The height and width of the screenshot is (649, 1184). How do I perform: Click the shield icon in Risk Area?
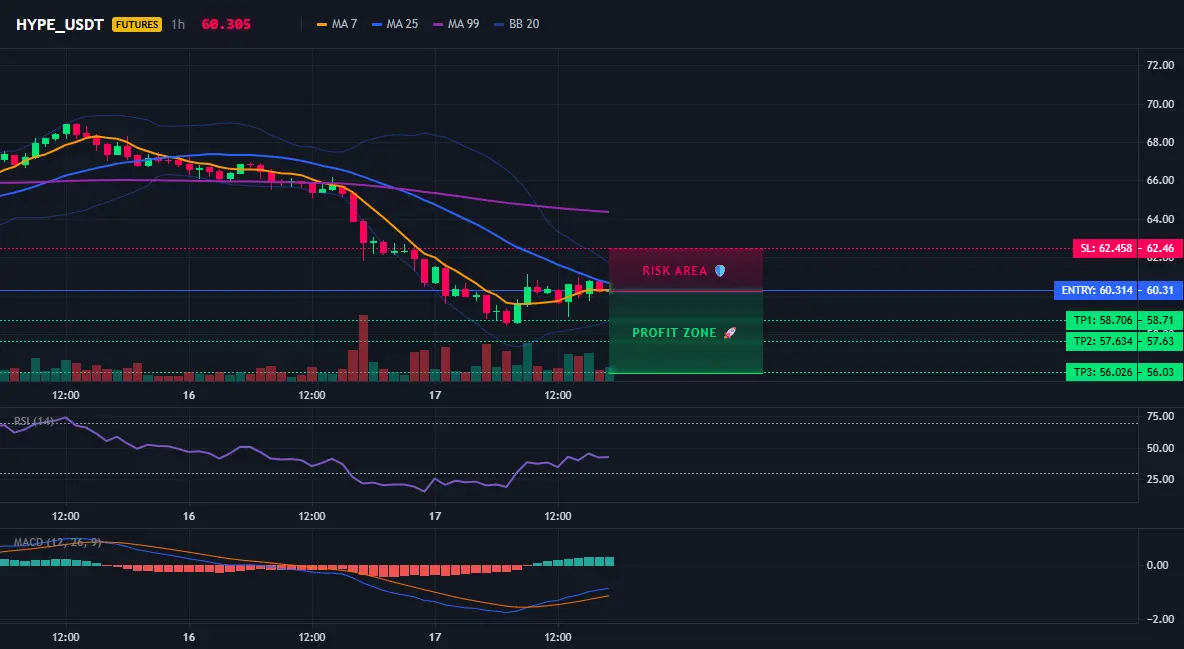[720, 270]
